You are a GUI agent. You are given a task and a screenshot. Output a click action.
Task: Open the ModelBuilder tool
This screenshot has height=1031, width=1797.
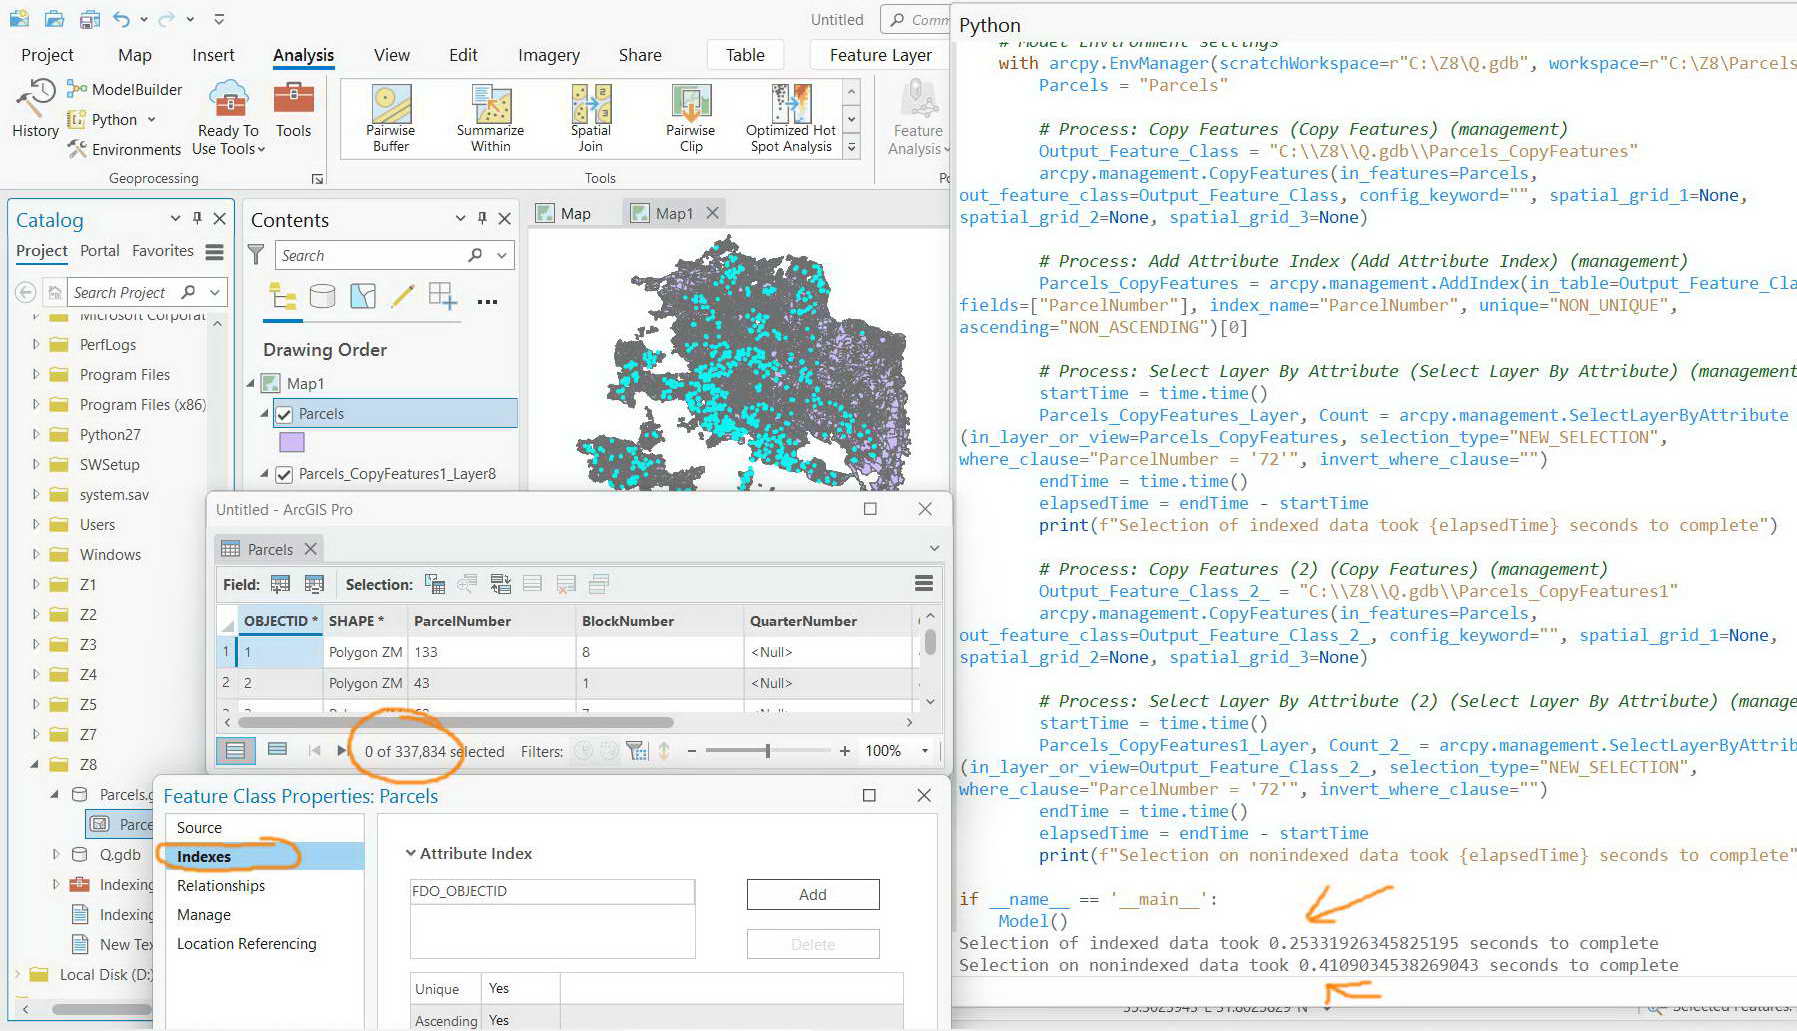pos(124,89)
